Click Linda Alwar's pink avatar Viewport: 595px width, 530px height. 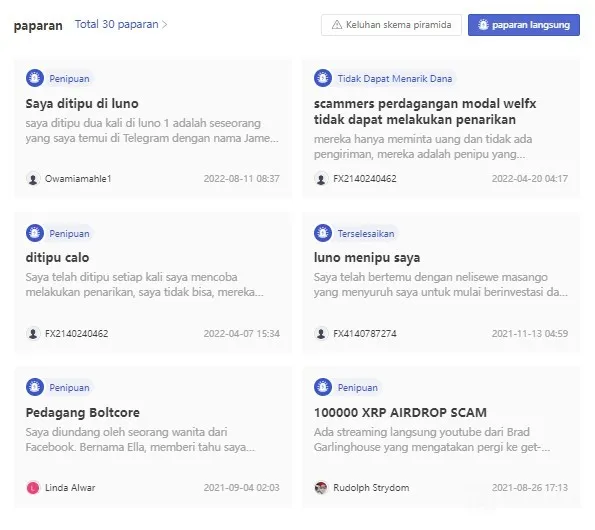click(33, 488)
